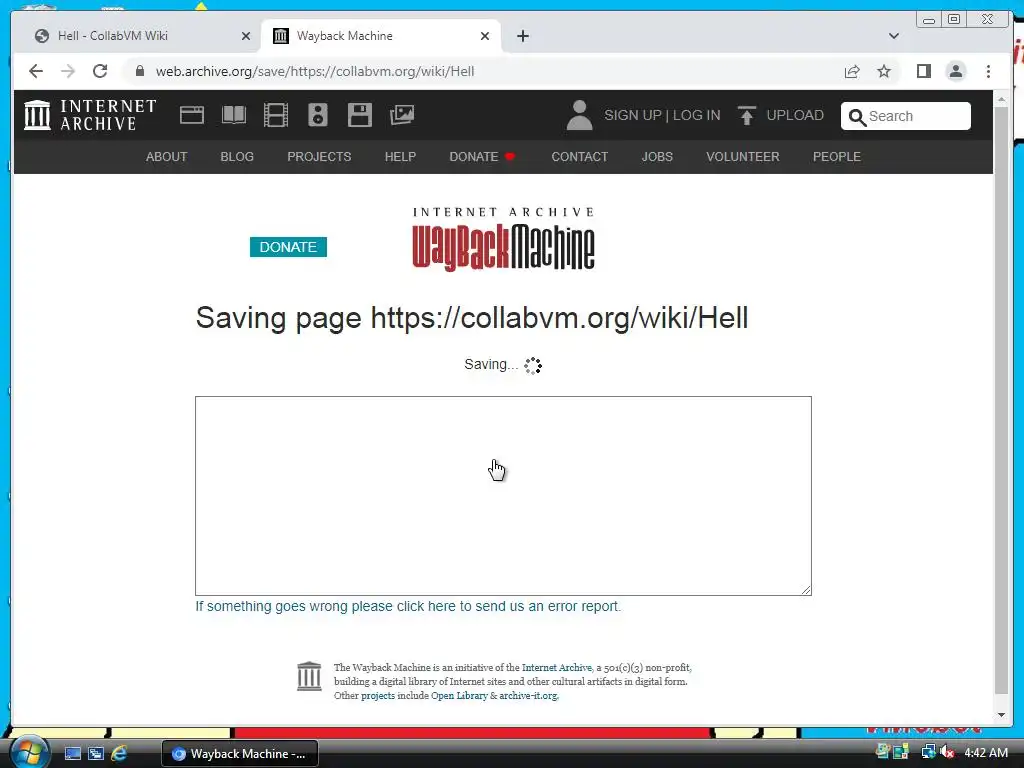Open the projects footer link
This screenshot has height=768, width=1024.
tap(378, 696)
